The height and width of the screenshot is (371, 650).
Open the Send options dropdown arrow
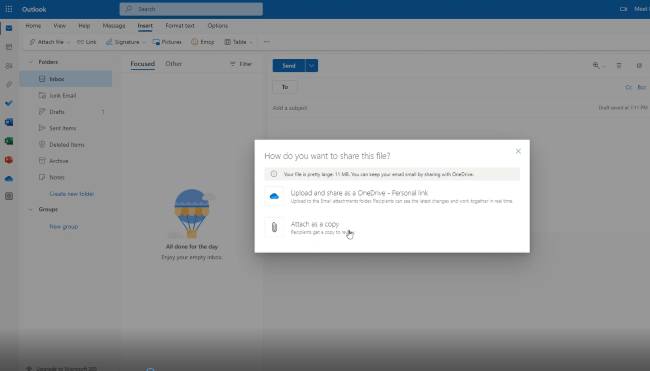coord(312,65)
